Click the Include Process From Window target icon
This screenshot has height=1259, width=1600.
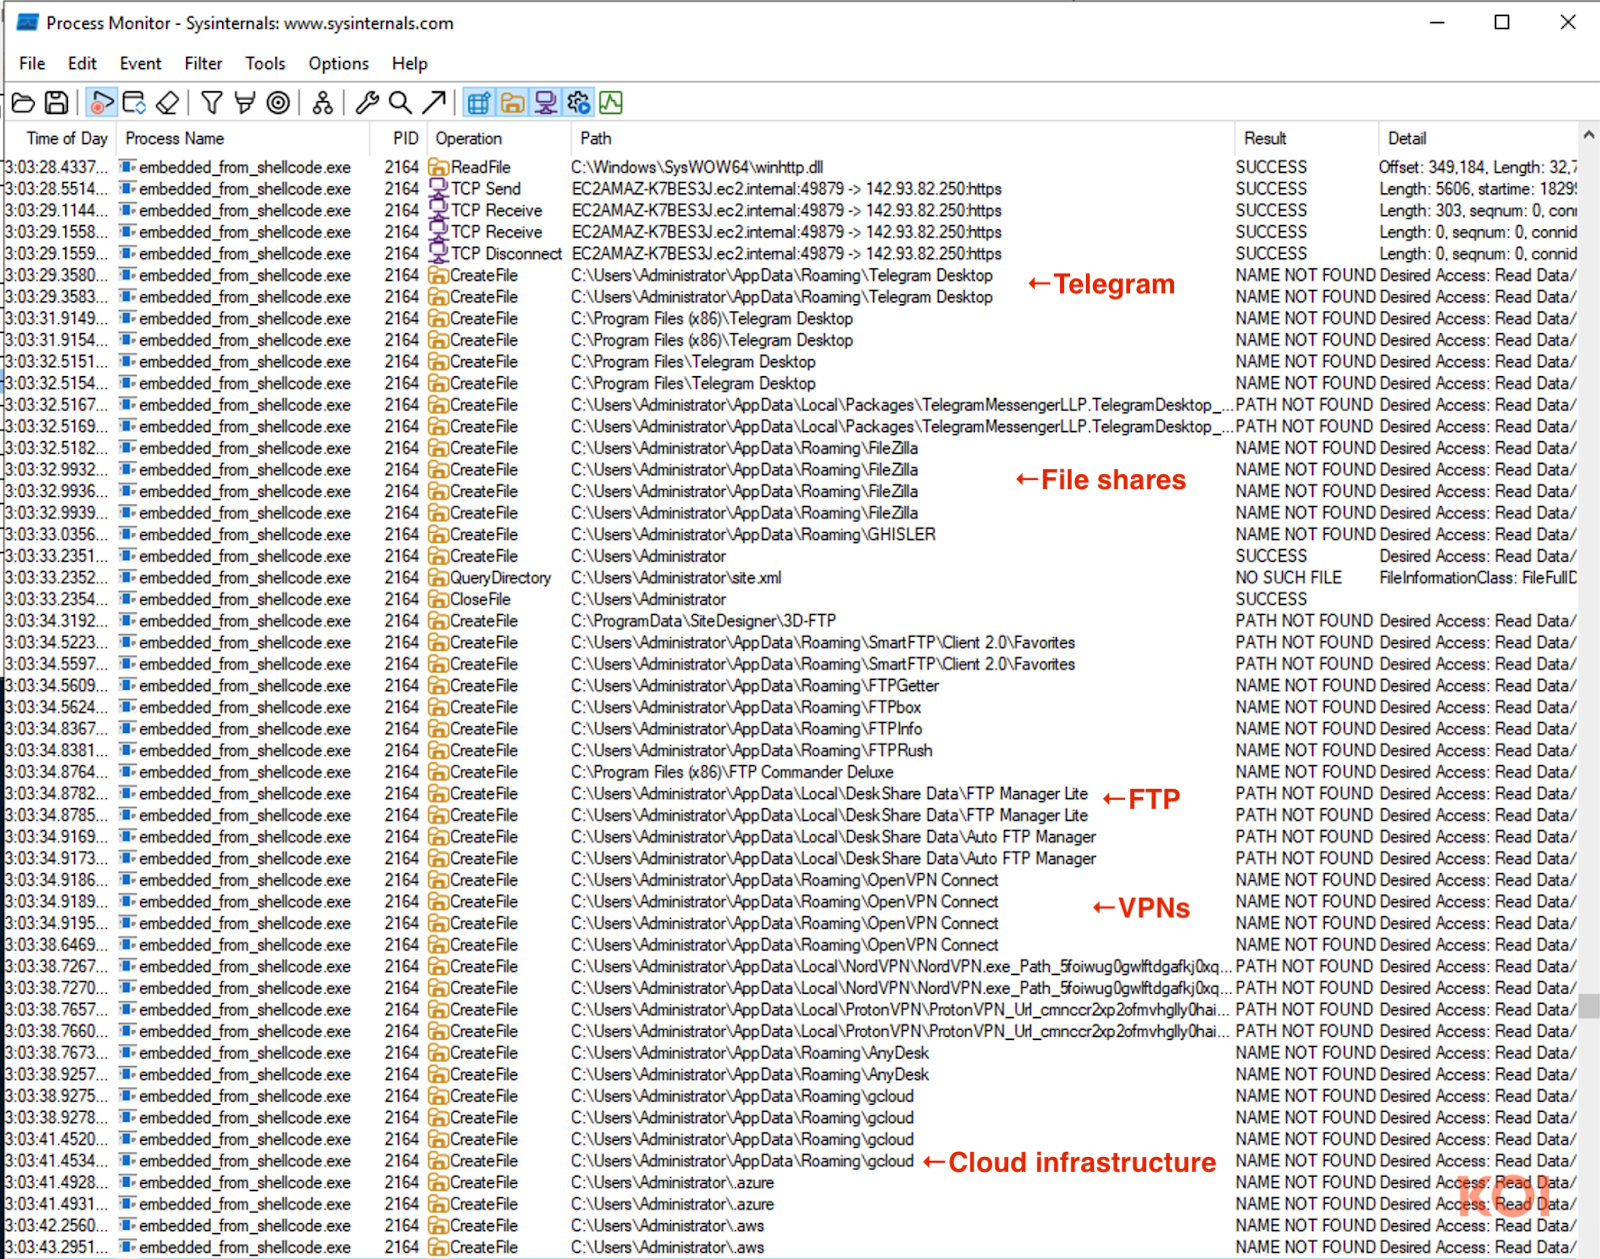coord(279,102)
